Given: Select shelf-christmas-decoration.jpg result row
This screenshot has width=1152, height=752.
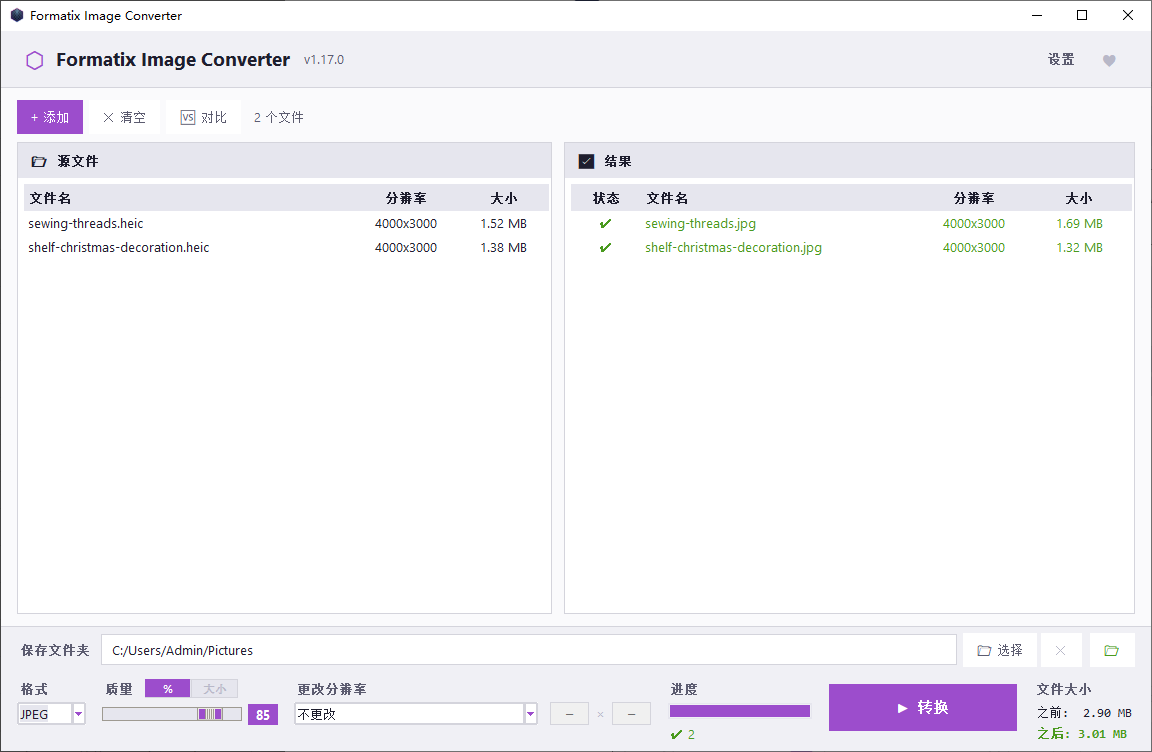Looking at the screenshot, I should coord(852,247).
